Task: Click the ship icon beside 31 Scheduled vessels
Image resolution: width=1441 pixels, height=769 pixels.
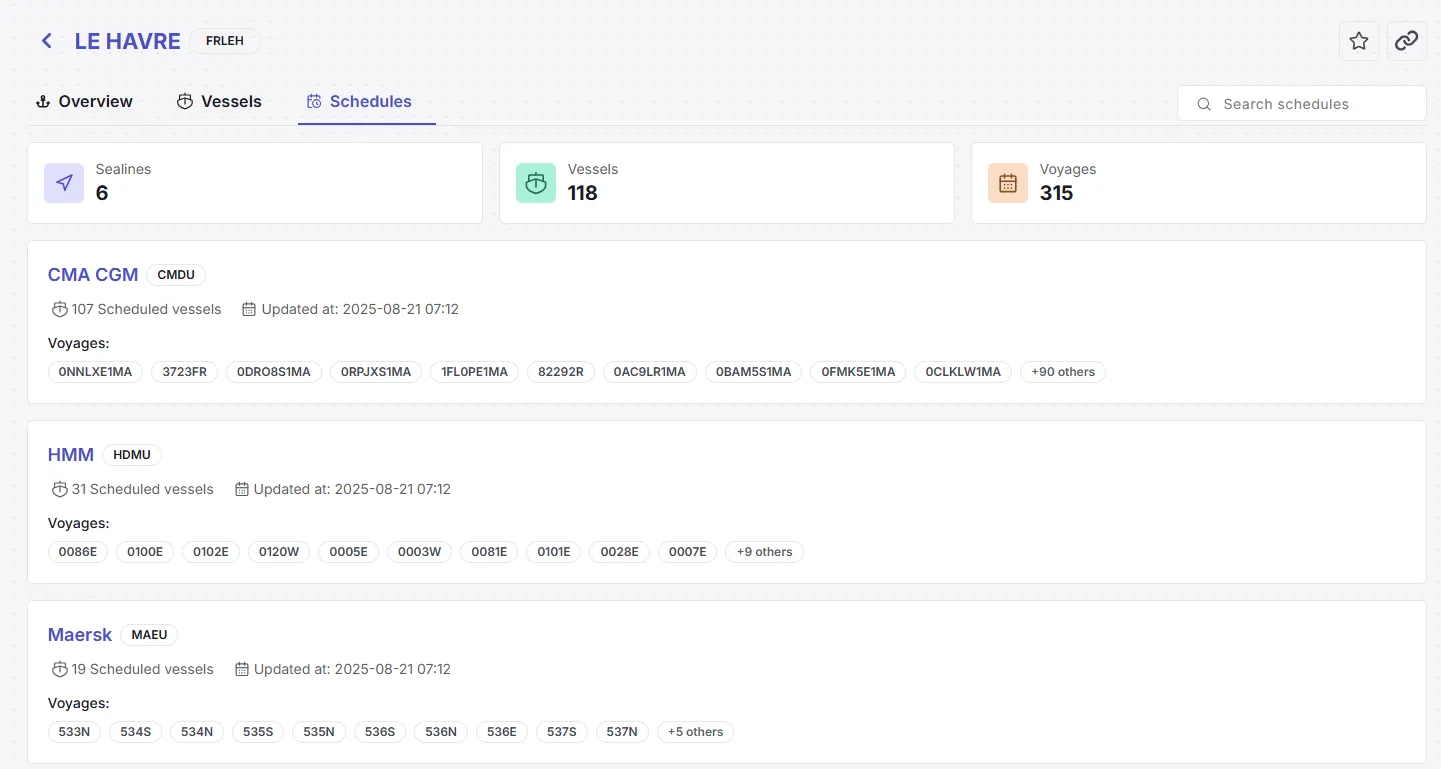Action: tap(60, 489)
